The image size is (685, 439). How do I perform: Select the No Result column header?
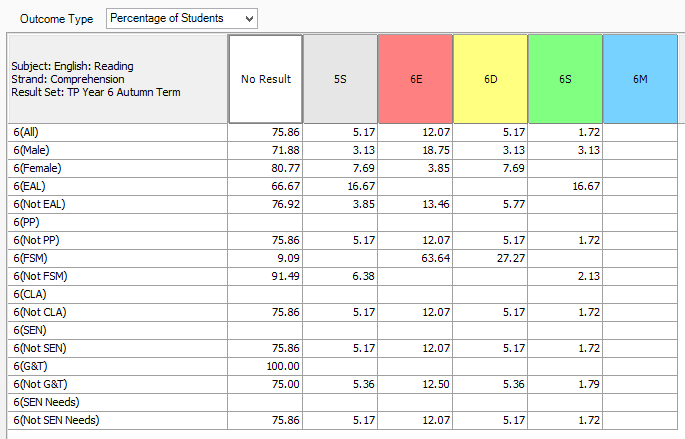266,79
